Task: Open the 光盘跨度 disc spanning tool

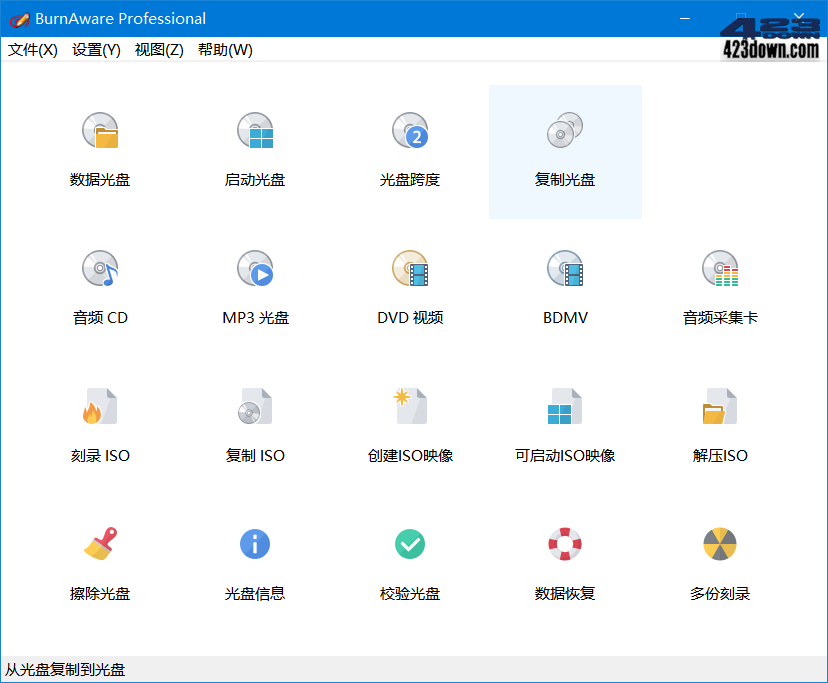Action: tap(409, 150)
